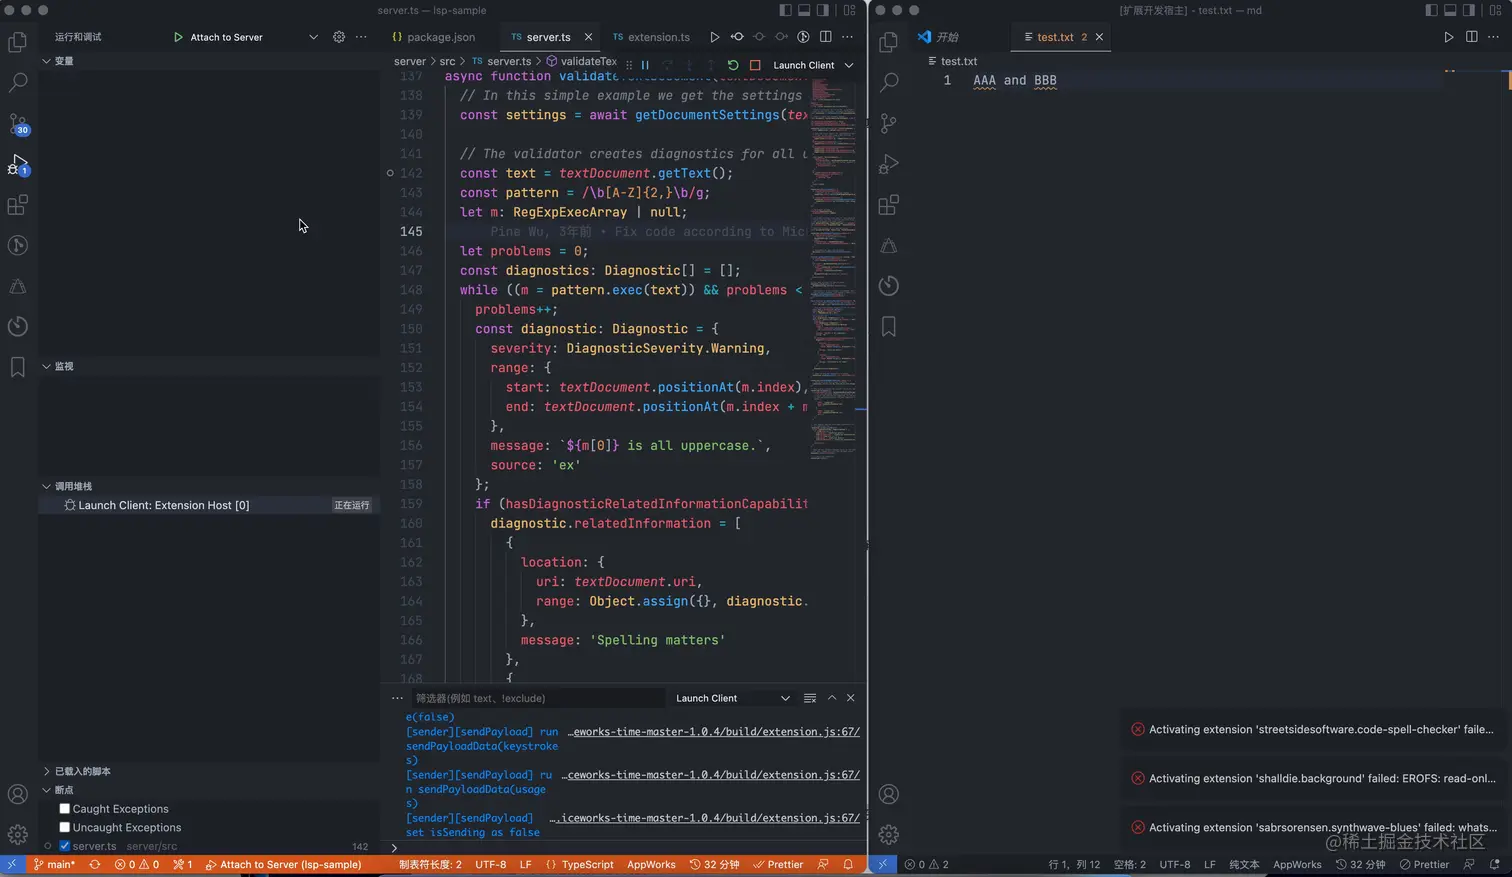Toggle primary sidebar in the left window title bar
The image size is (1512, 877).
click(785, 10)
